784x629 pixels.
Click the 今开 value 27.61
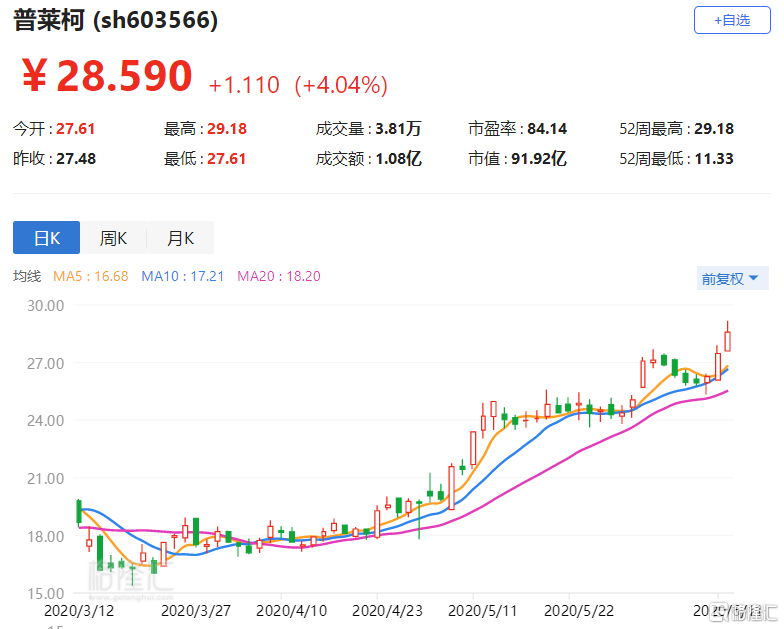tap(76, 128)
